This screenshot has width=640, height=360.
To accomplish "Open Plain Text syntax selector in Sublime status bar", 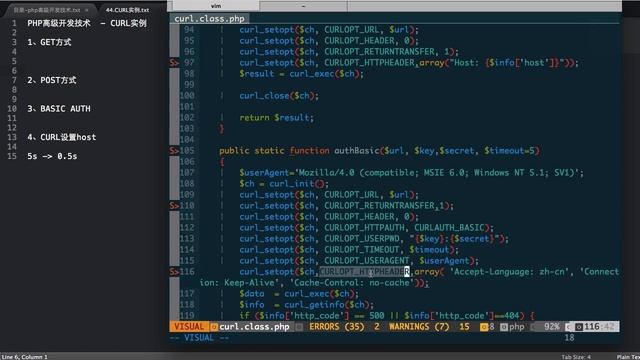I will [628, 357].
